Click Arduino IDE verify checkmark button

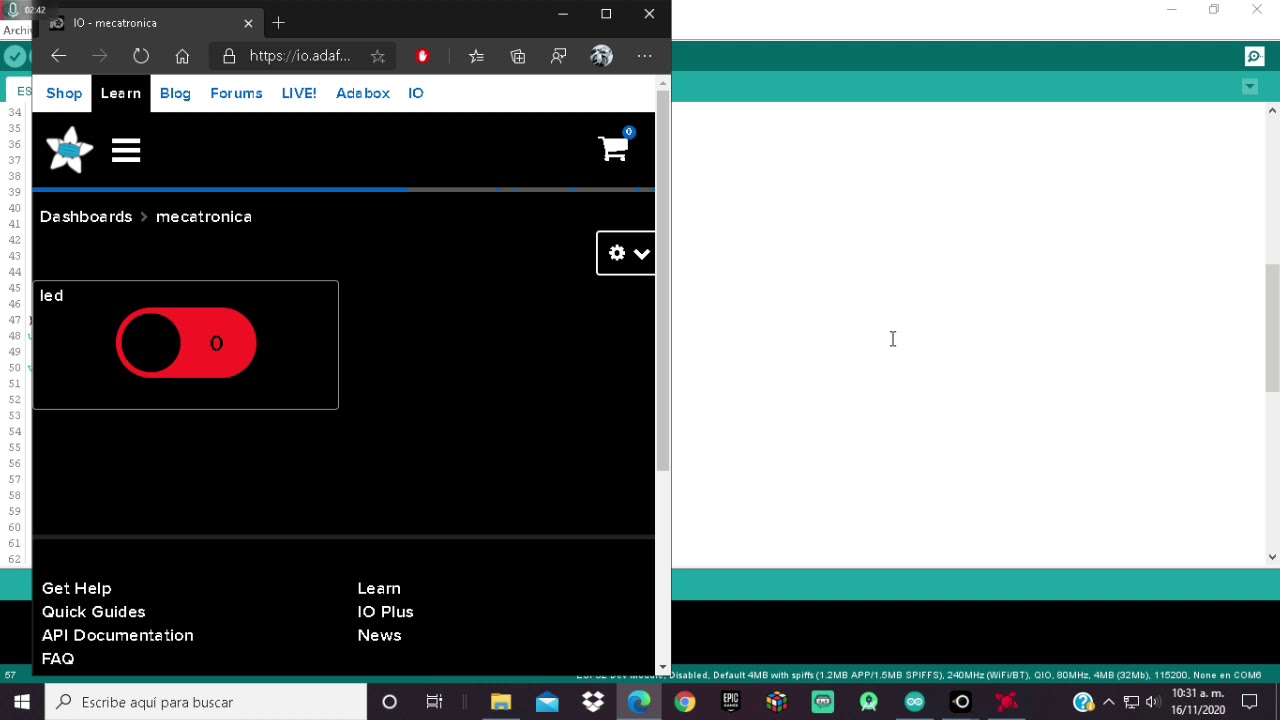[x=15, y=56]
